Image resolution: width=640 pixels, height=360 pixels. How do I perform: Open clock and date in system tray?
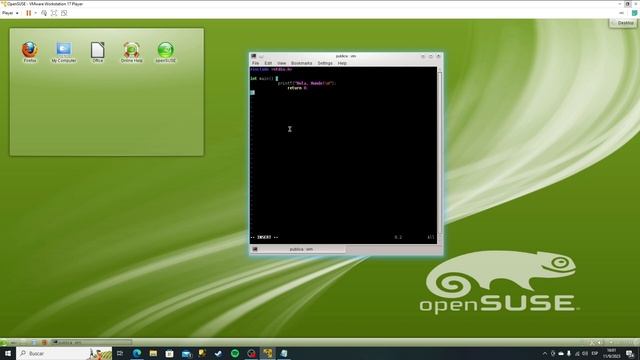coord(611,353)
